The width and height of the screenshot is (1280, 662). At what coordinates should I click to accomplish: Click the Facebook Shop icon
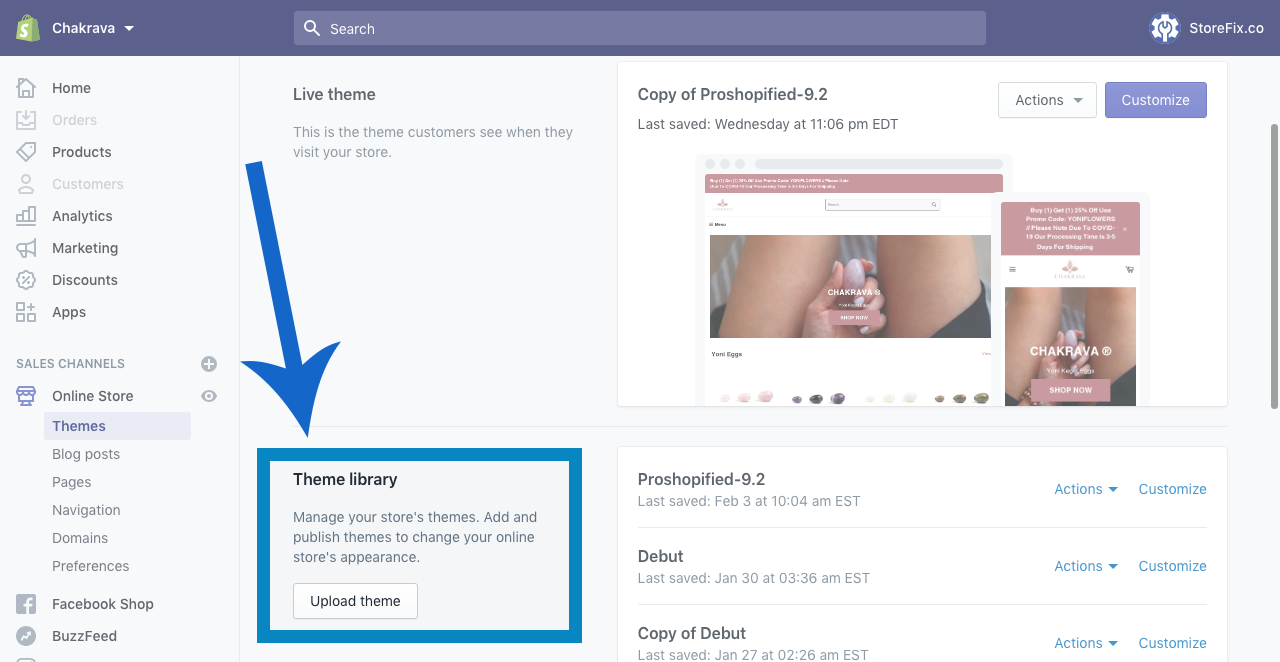(26, 604)
